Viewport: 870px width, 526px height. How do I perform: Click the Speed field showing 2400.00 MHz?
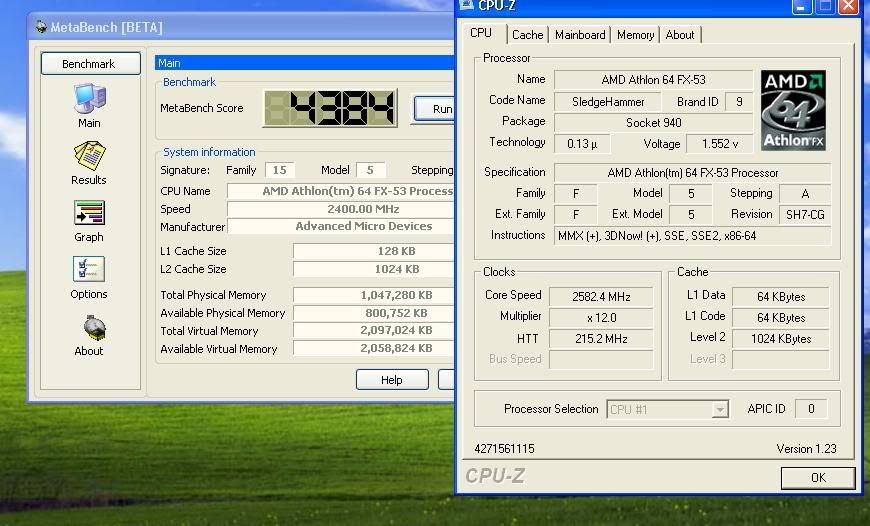[341, 209]
